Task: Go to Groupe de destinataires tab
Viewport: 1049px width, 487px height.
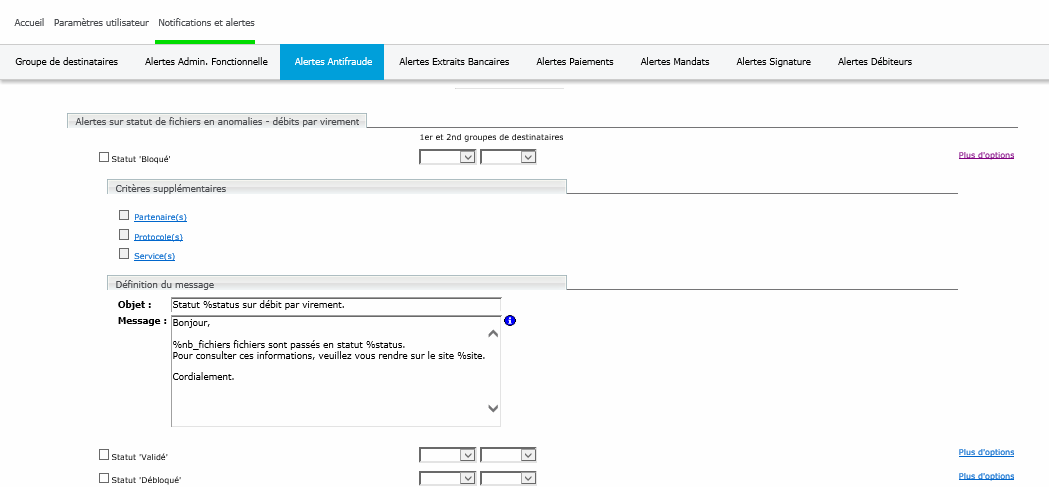Action: [x=67, y=62]
